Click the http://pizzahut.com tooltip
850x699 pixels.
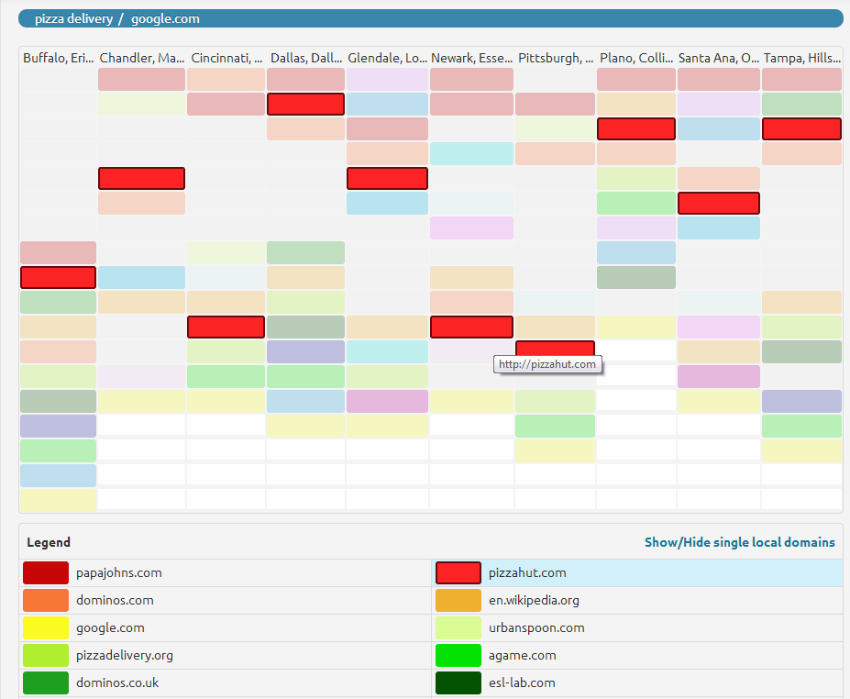548,364
